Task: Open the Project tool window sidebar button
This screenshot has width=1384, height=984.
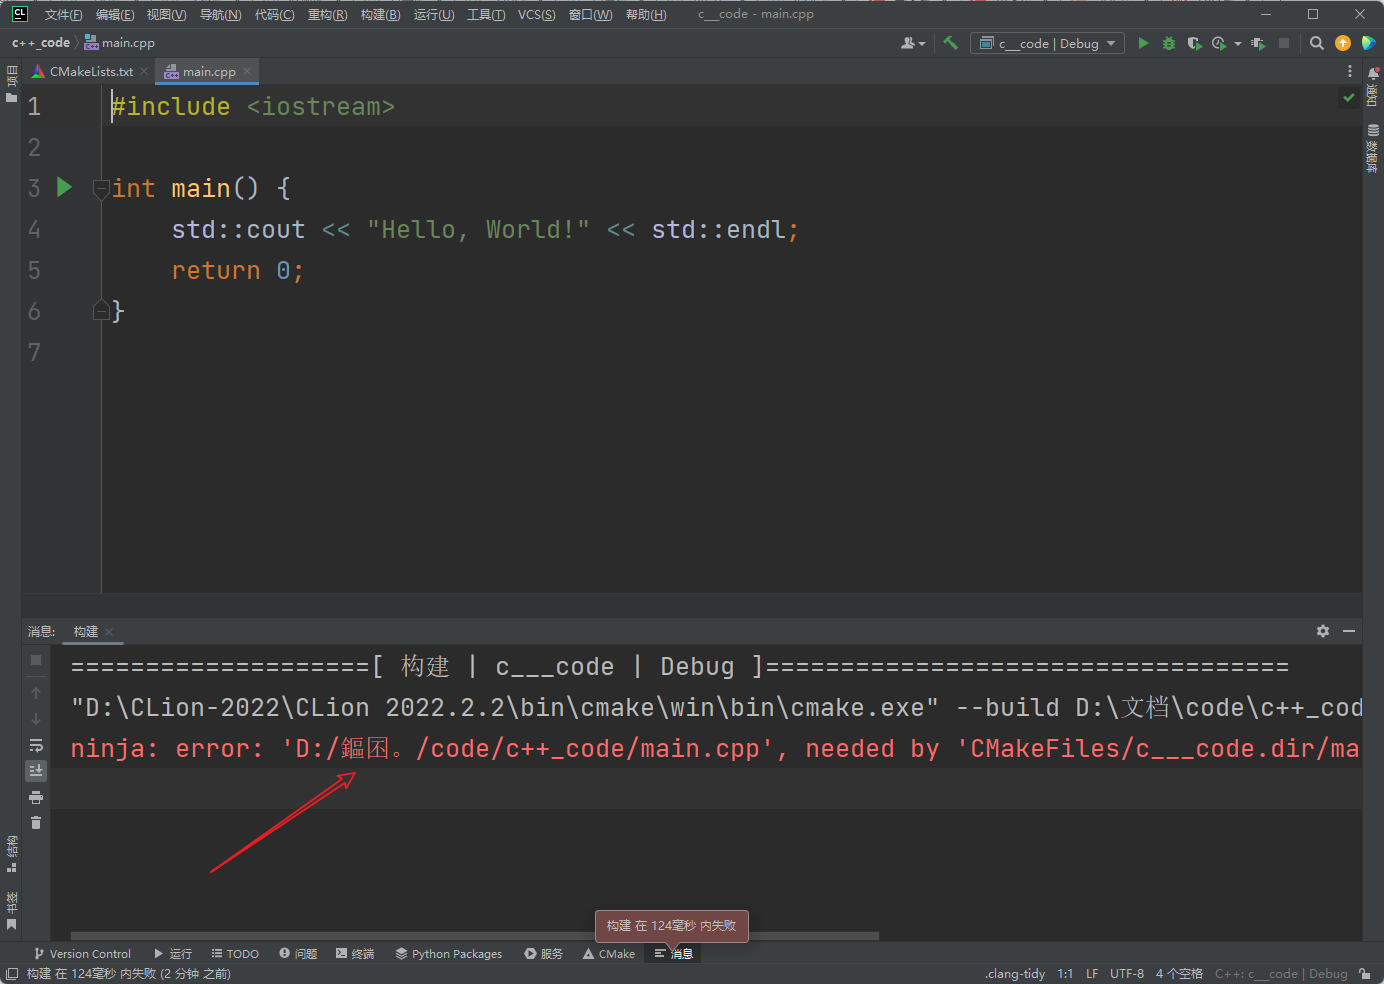Action: 11,83
